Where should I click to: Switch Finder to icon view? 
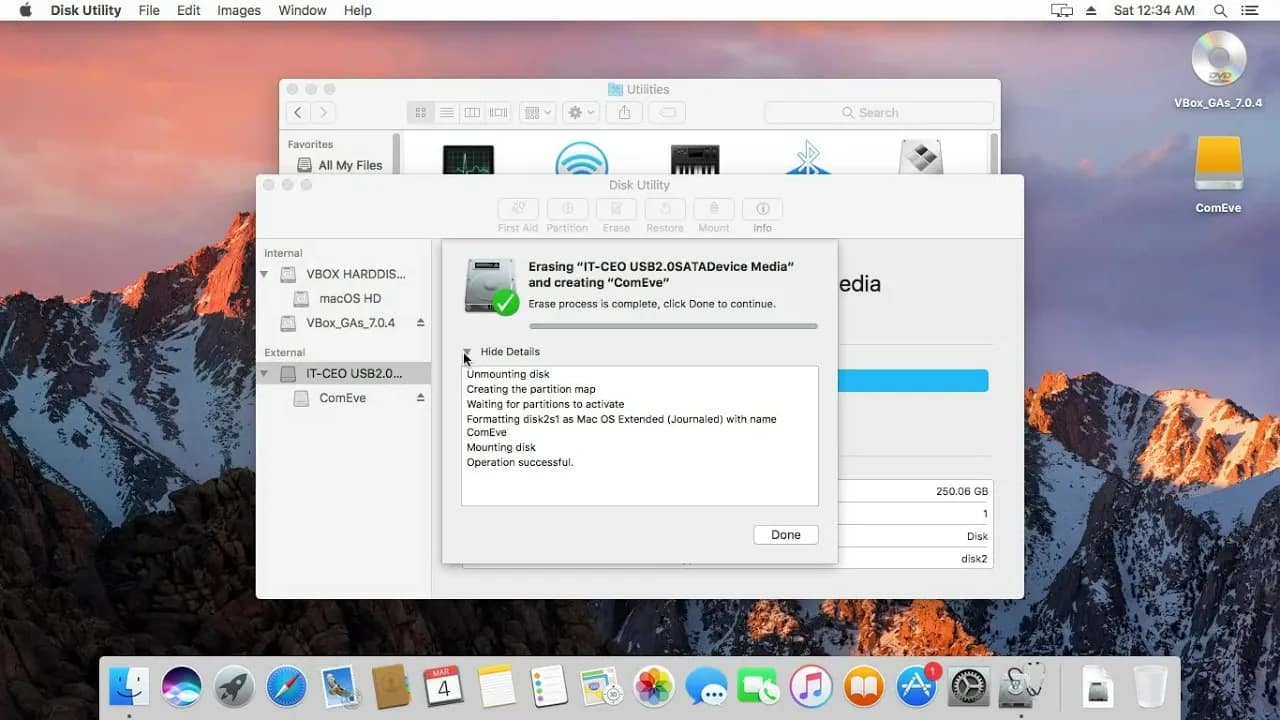[420, 112]
